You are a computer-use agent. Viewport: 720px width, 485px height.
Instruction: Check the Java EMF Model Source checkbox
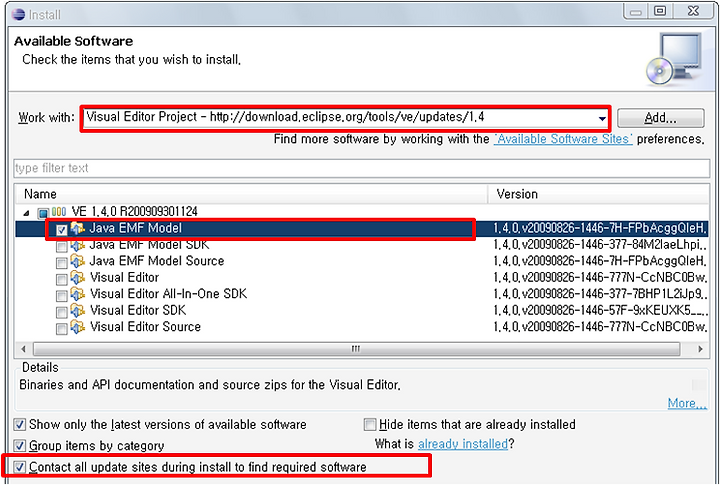[62, 263]
